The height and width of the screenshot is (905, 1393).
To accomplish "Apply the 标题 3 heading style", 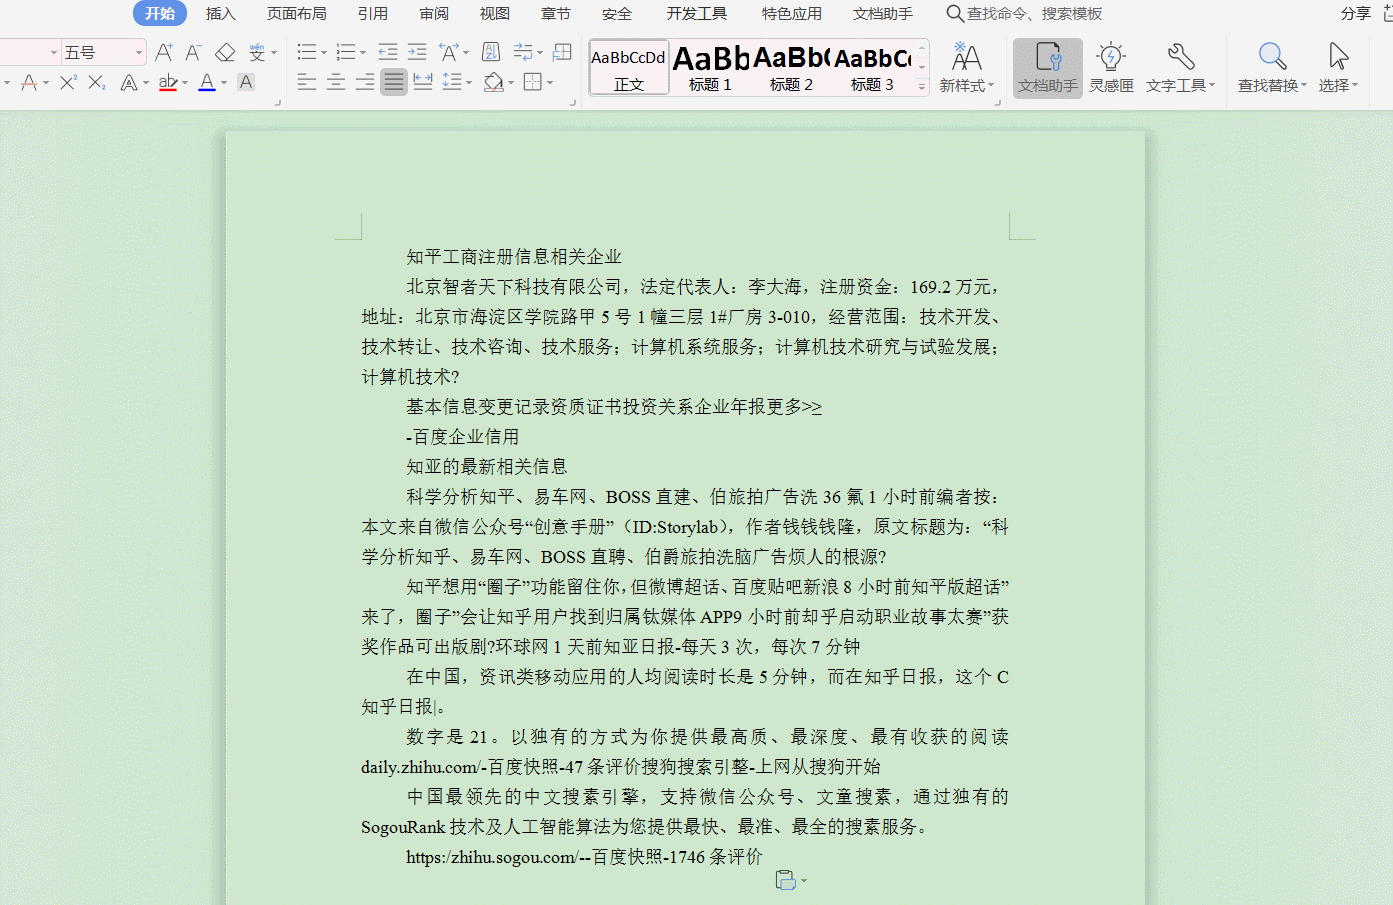I will [x=872, y=68].
